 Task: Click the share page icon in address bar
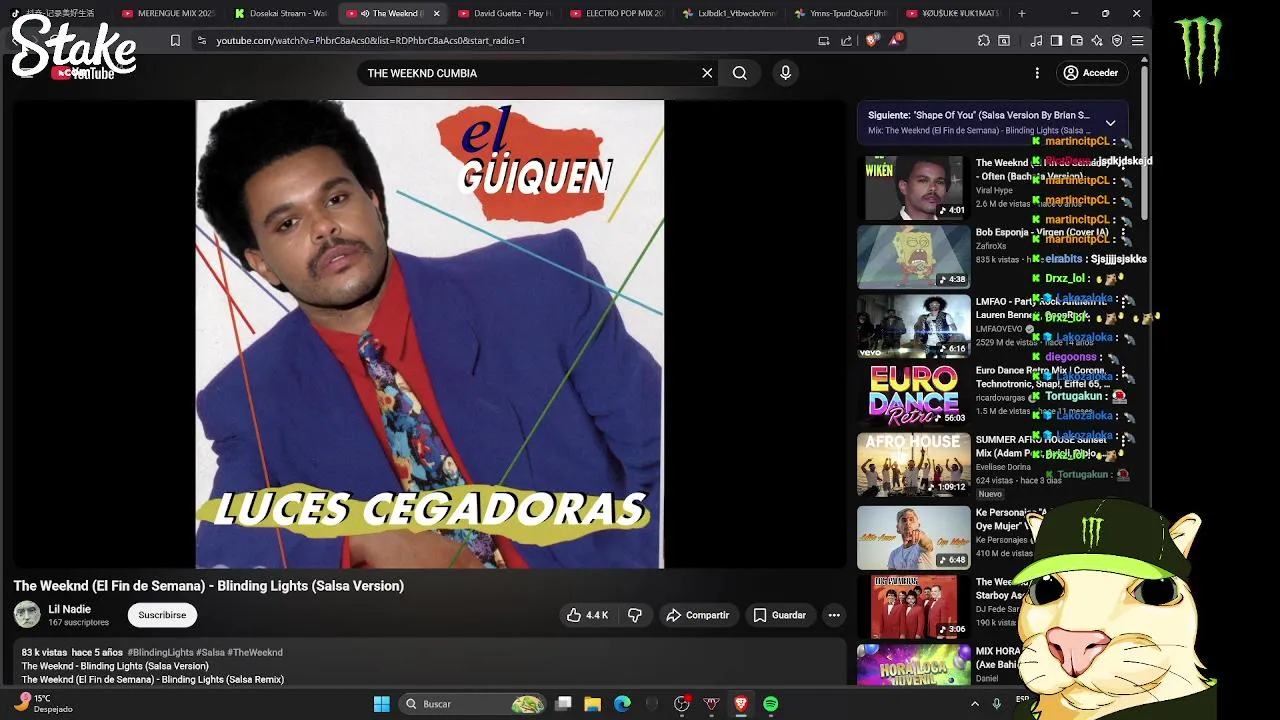847,40
